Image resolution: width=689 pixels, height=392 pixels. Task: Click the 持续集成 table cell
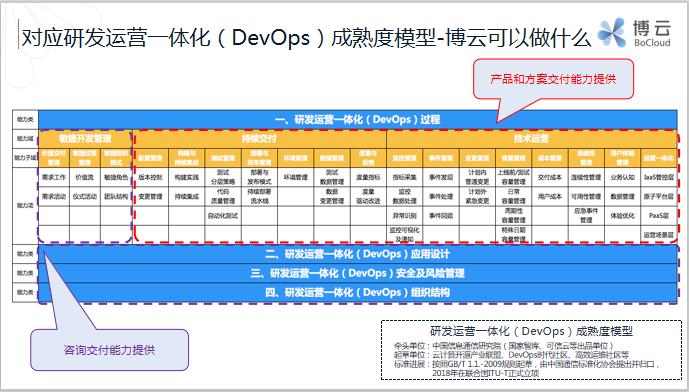187,196
